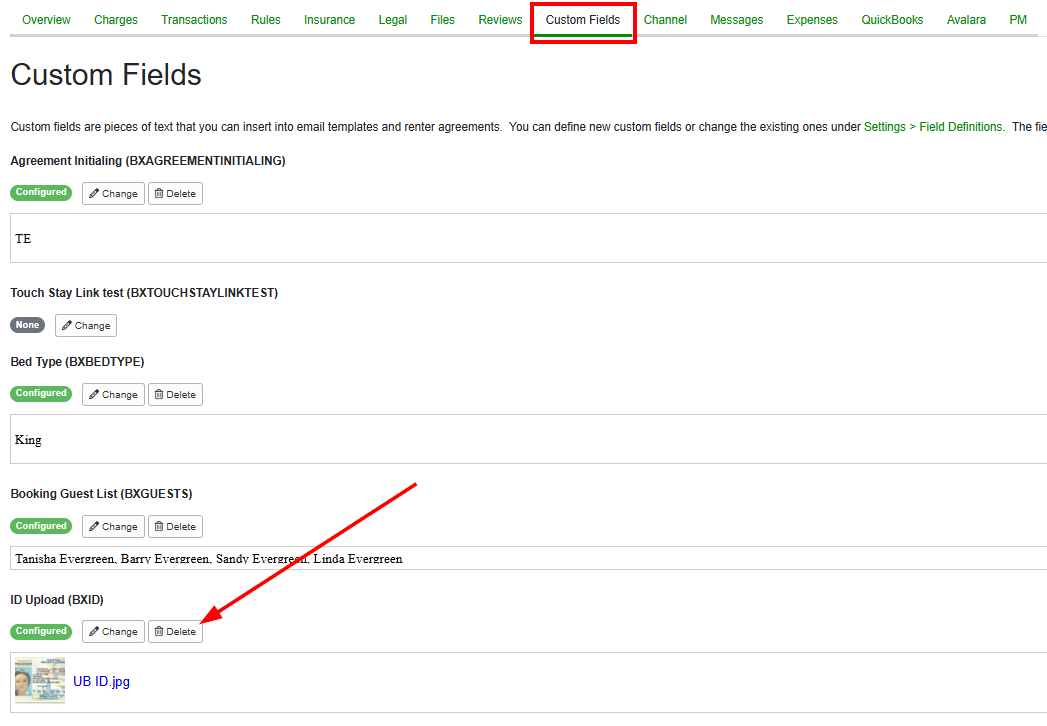The image size is (1047, 726).
Task: Click the Change button for ID Upload
Action: coord(113,631)
